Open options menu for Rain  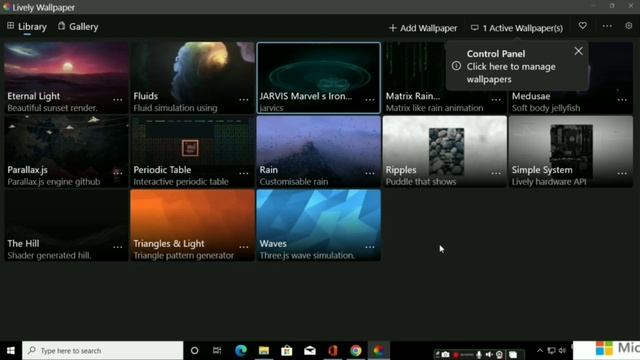[370, 173]
